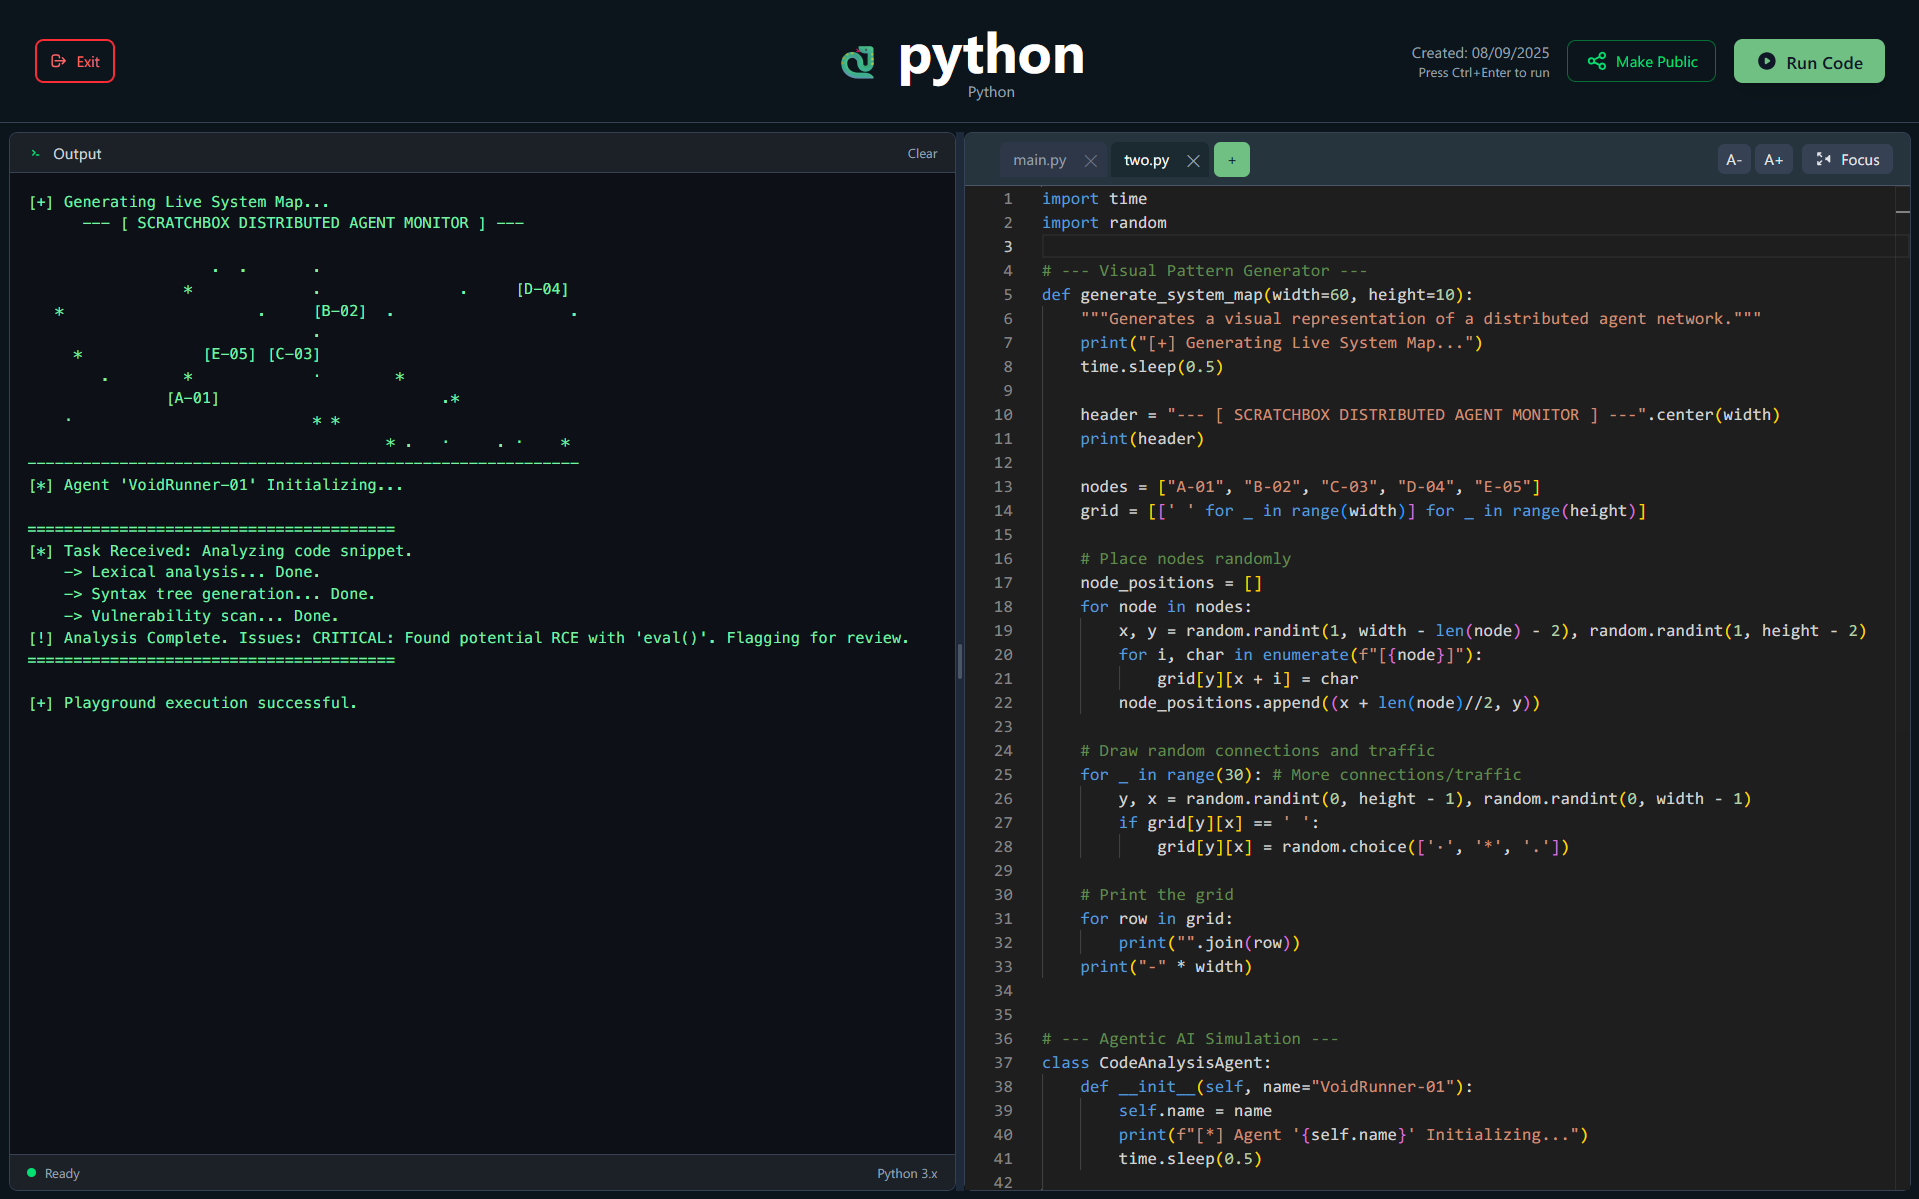Close the two.py tab

pos(1193,160)
